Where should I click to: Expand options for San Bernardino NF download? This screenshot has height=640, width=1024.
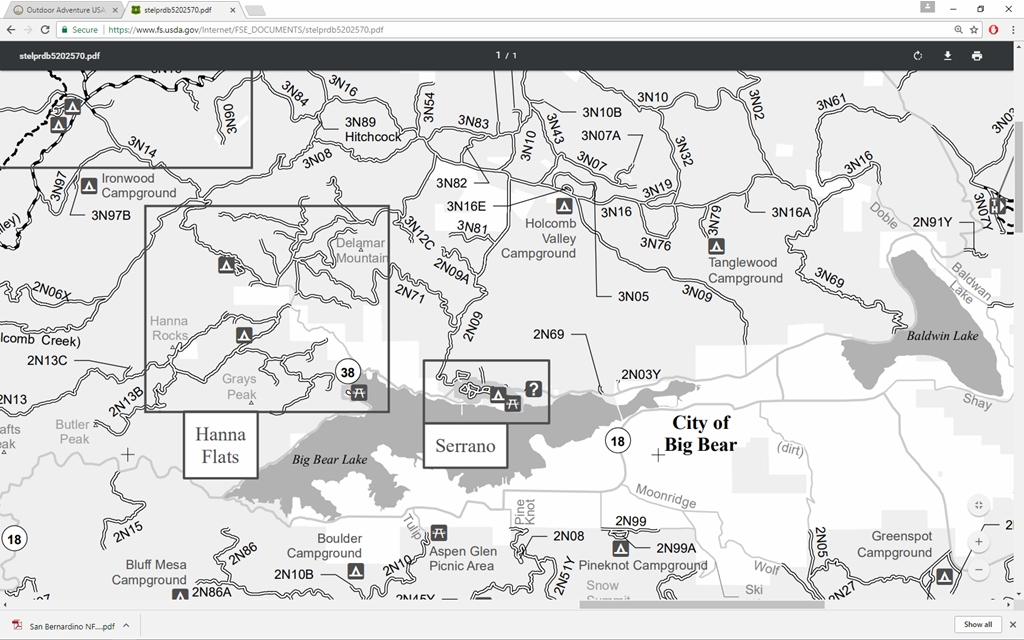pos(128,626)
